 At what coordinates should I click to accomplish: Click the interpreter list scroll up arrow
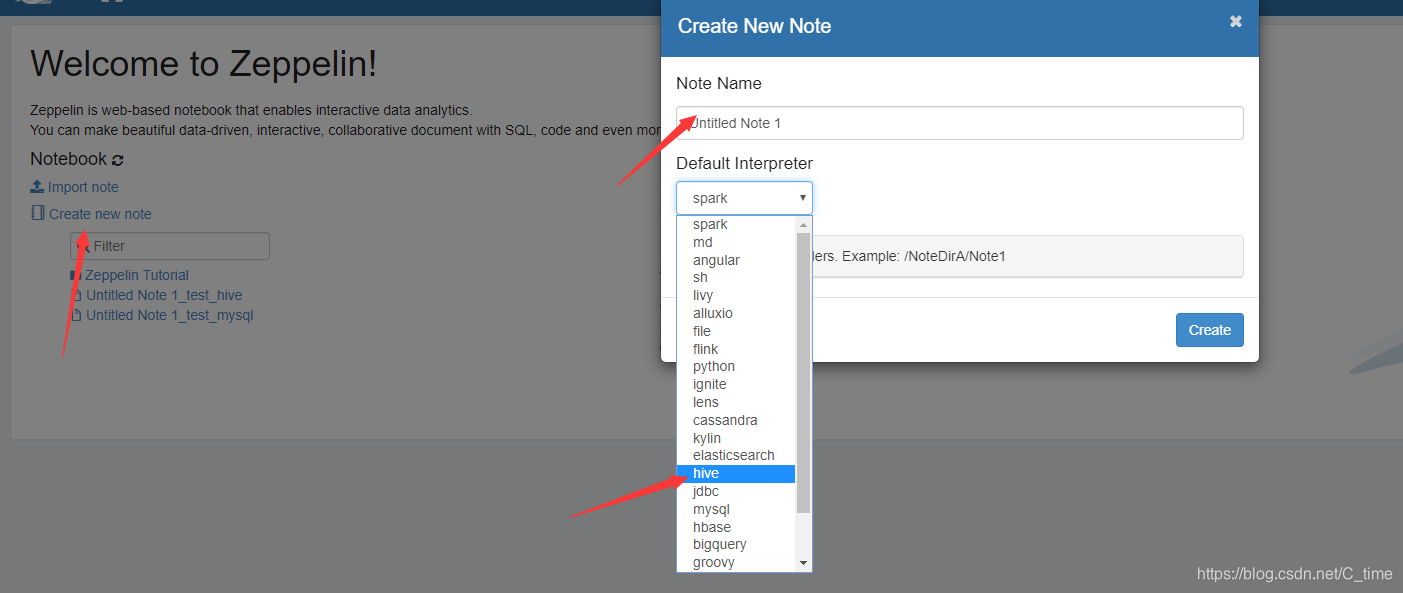pyautogui.click(x=803, y=225)
